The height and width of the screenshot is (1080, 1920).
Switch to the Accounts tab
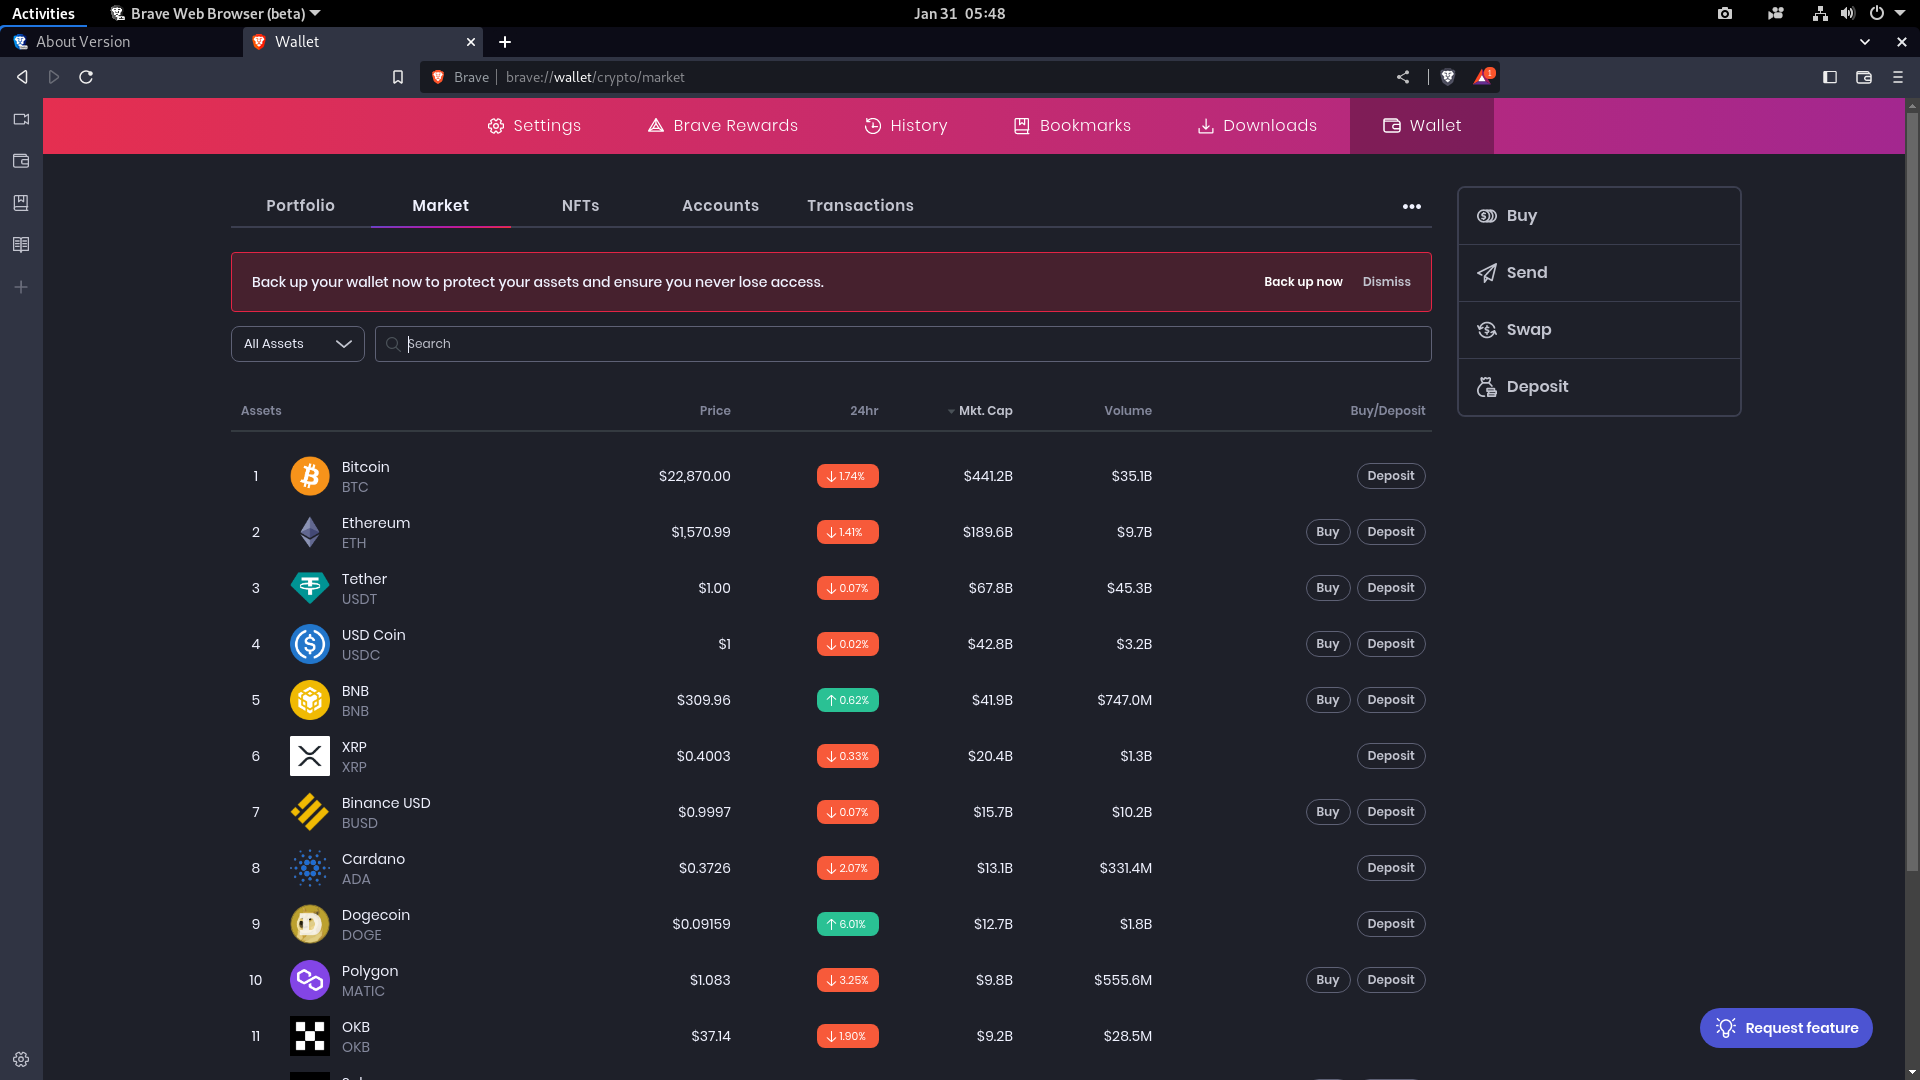(720, 205)
